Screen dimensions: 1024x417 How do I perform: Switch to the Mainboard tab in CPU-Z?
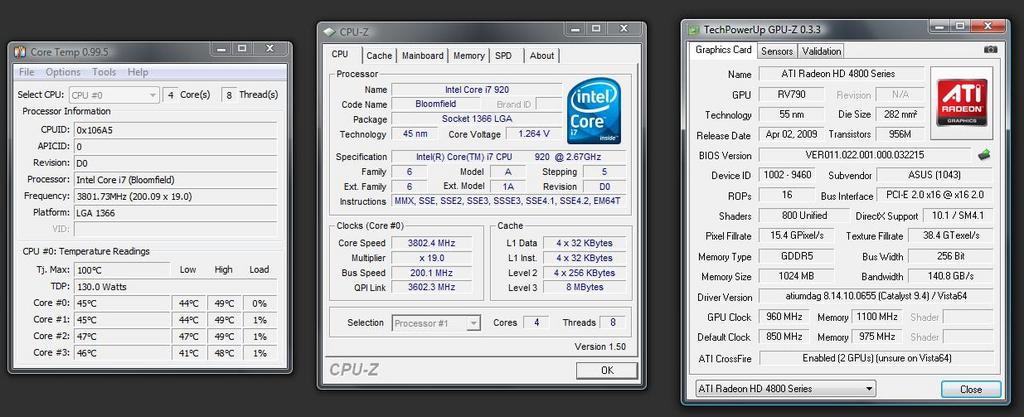(423, 56)
